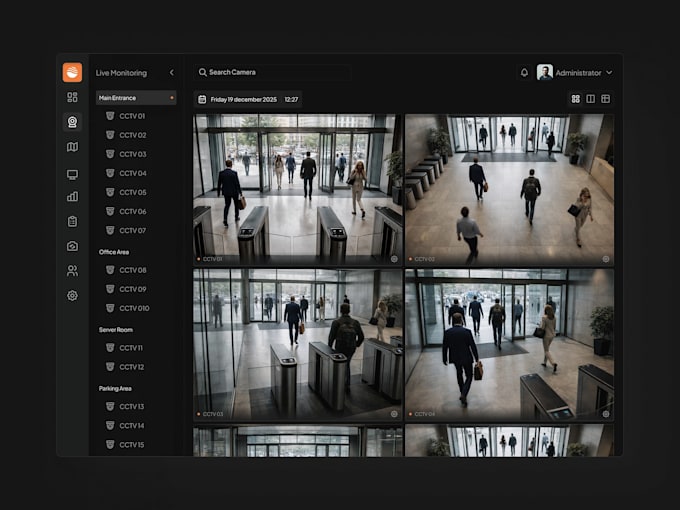Select CCTV 15 in camera list
This screenshot has height=510, width=680.
click(x=125, y=445)
